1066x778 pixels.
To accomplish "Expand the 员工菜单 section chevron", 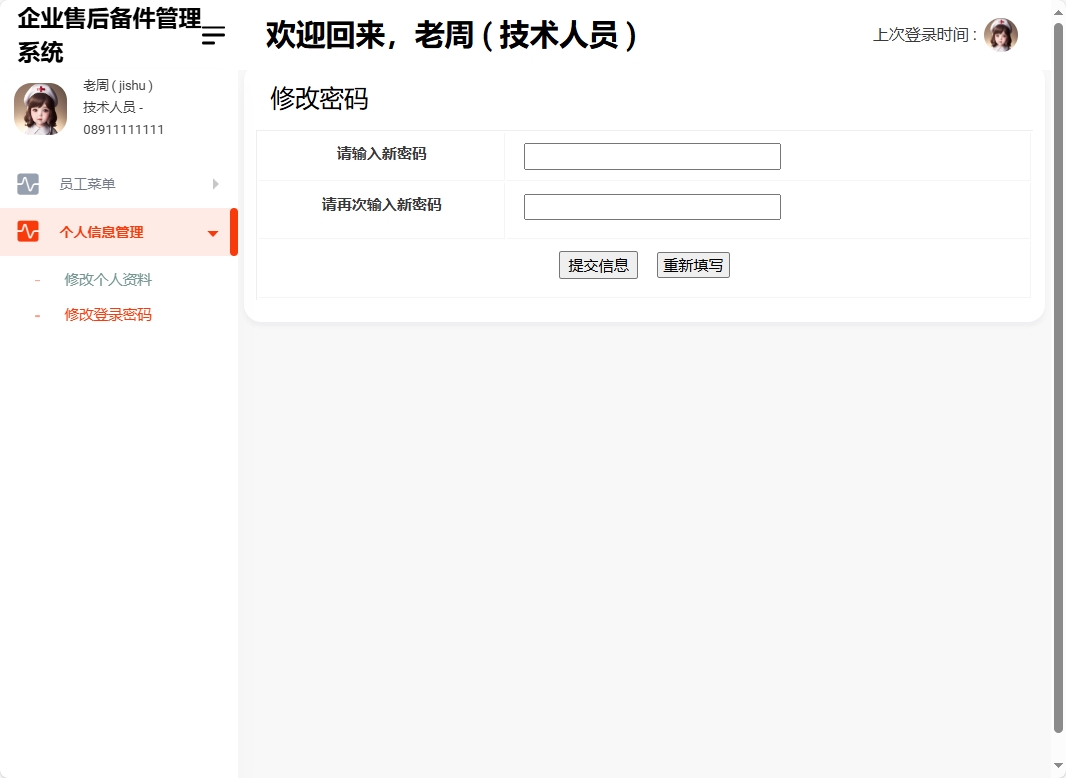I will coord(215,184).
